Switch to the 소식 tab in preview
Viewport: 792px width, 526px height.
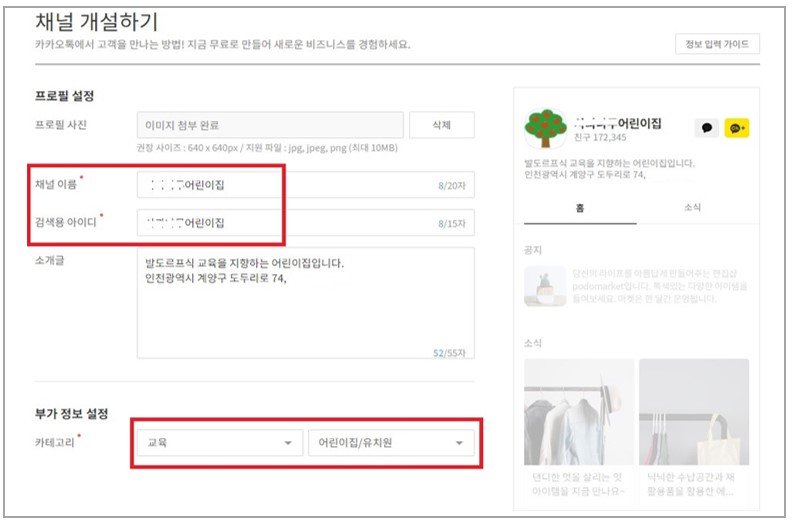692,207
